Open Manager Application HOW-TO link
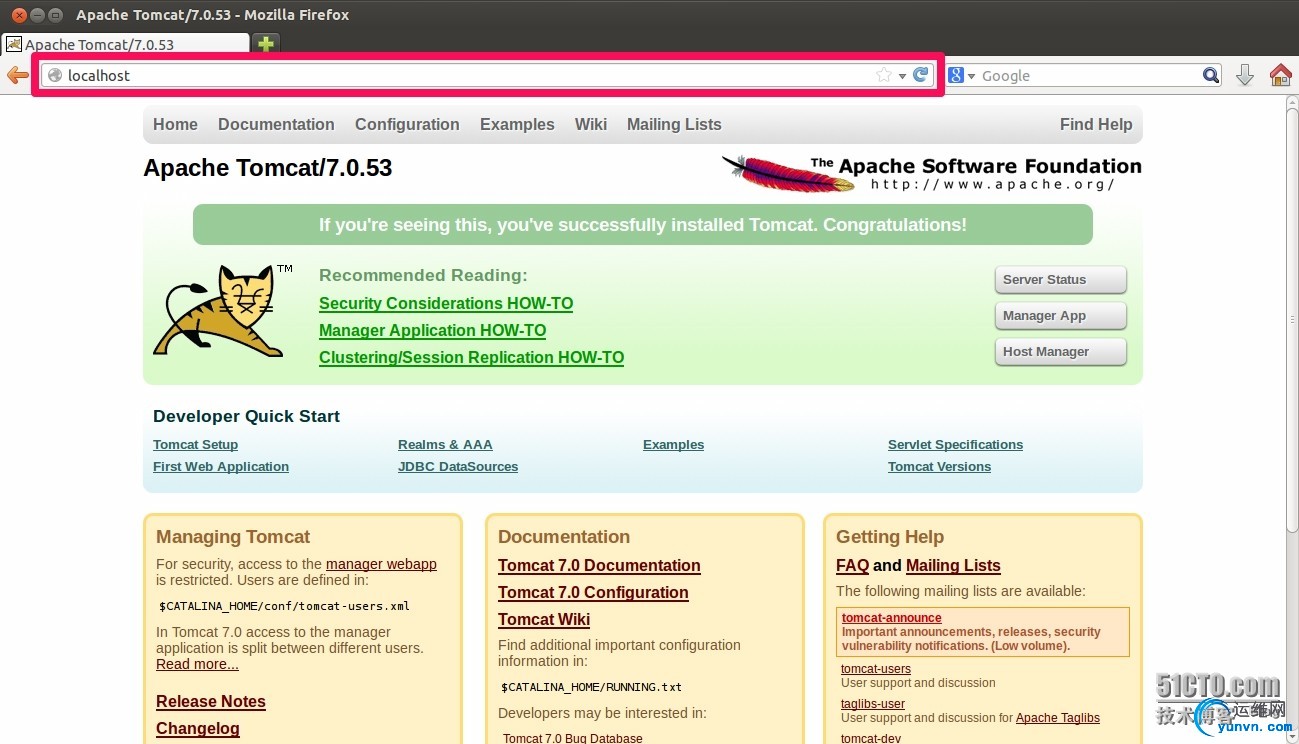Image resolution: width=1299 pixels, height=744 pixels. 433,330
